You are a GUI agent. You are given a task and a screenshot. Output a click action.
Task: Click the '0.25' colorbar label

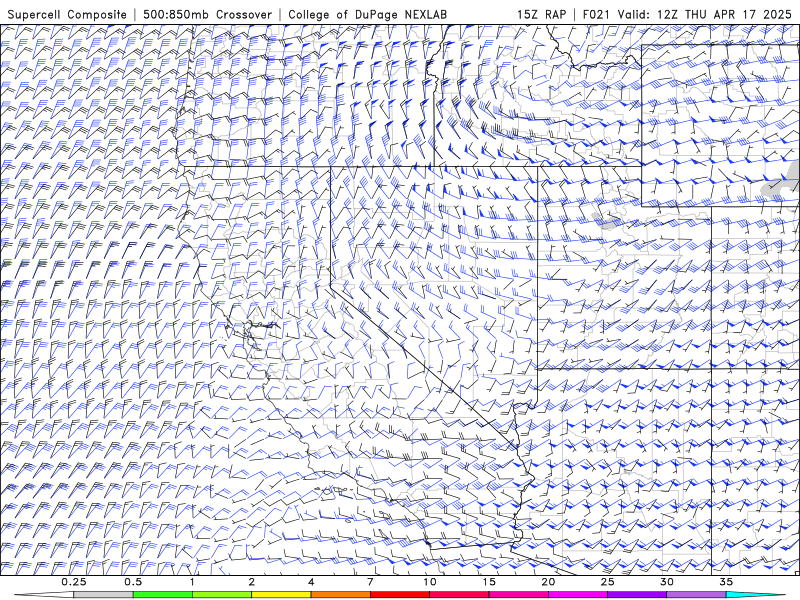point(73,582)
